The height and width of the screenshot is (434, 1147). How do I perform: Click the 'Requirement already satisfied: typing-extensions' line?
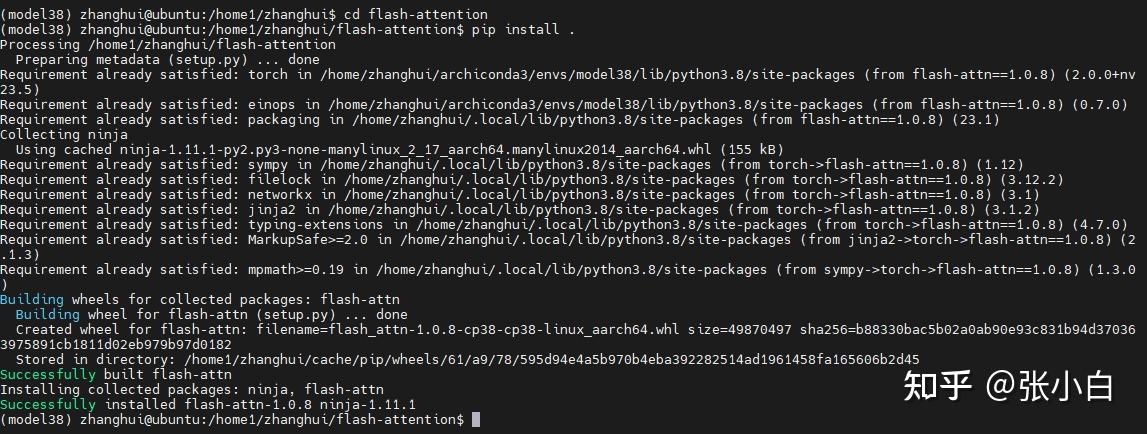click(x=564, y=224)
